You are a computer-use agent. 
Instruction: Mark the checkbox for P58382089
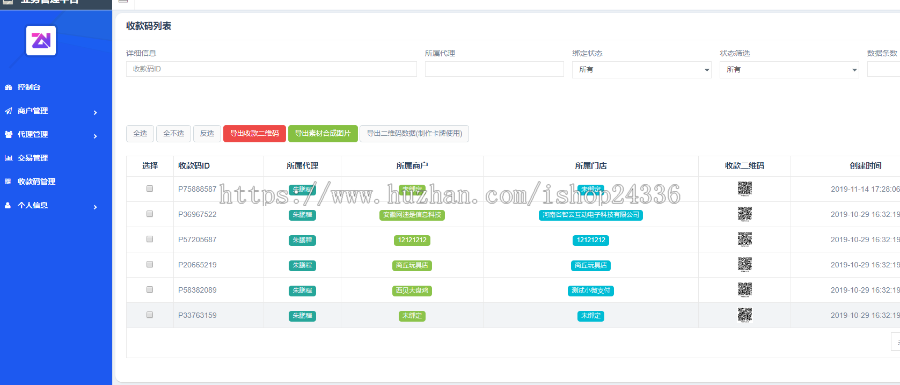click(x=150, y=289)
